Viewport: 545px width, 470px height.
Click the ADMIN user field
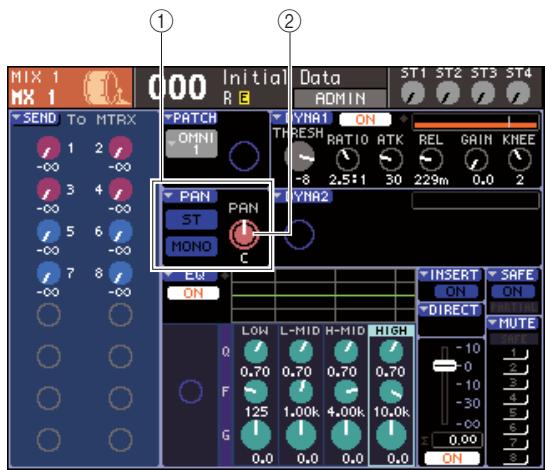340,98
